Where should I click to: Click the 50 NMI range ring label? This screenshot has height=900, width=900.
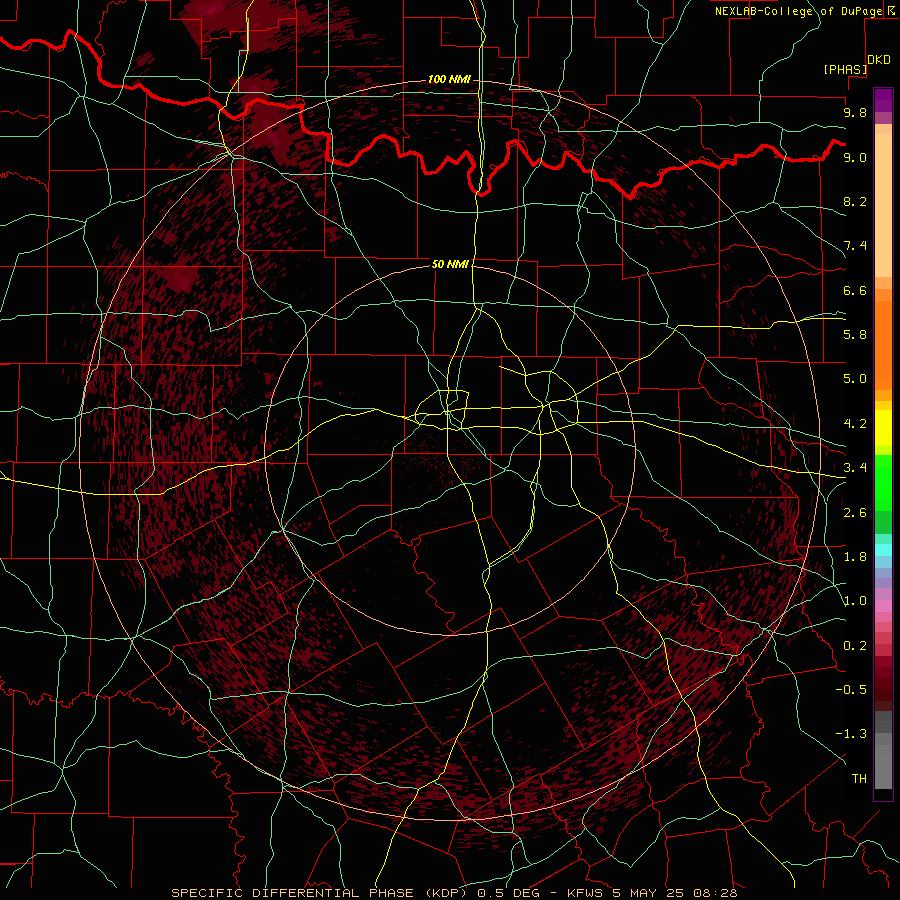click(451, 264)
